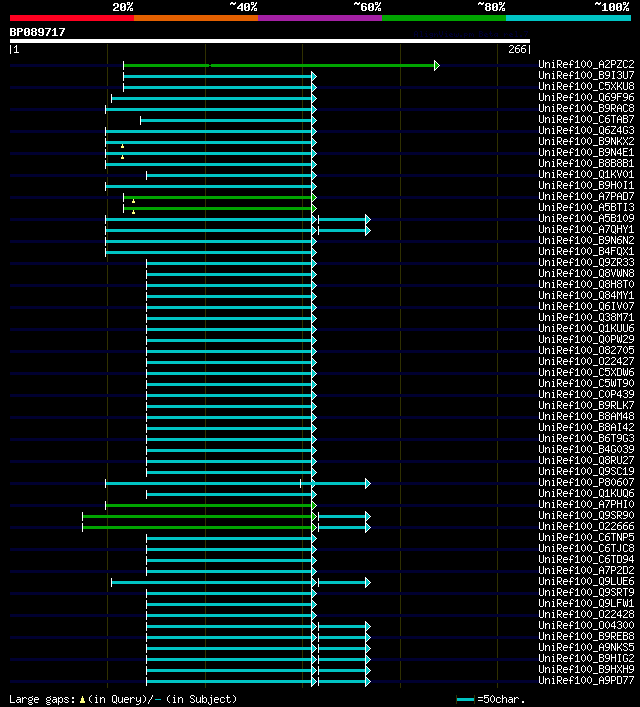Open the UniRef100_B9I3U7 hit label
This screenshot has height=707, width=640.
coord(586,75)
